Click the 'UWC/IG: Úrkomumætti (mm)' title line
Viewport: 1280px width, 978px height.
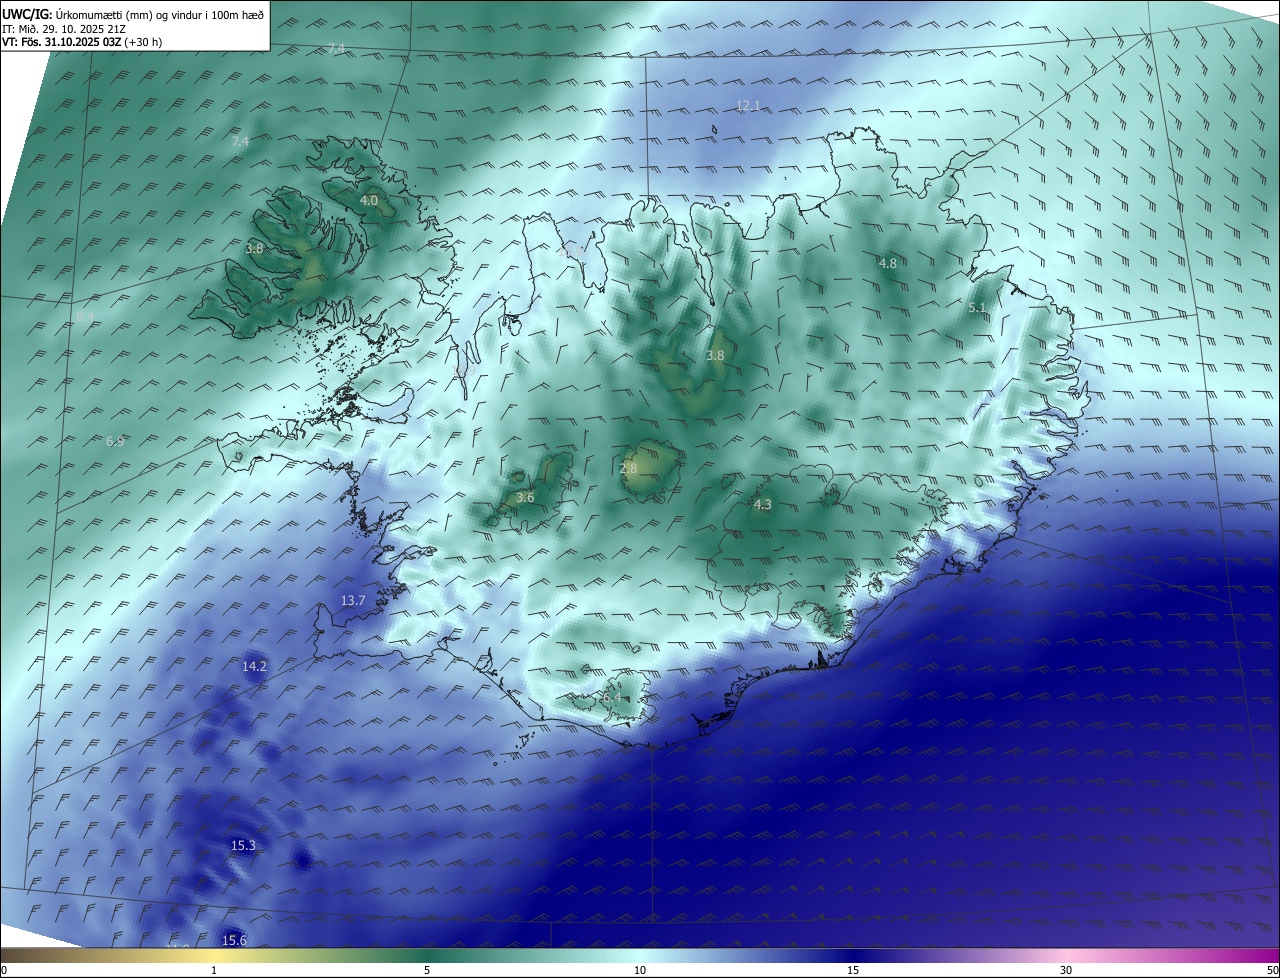(x=133, y=14)
